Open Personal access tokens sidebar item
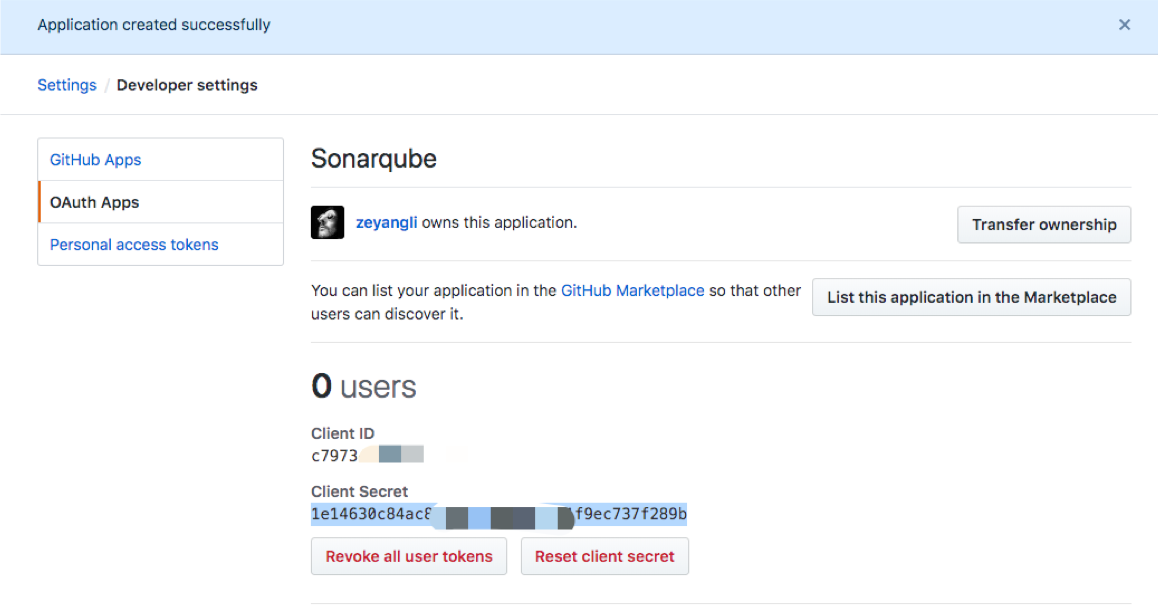This screenshot has height=610, width=1158. click(160, 244)
